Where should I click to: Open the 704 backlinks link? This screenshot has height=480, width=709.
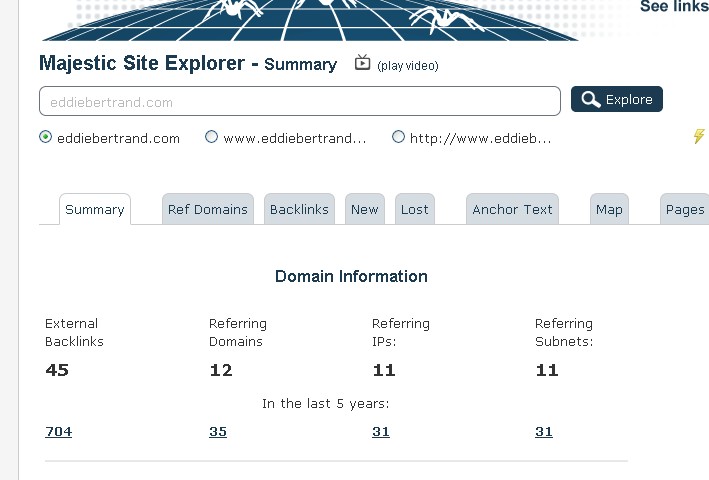(x=59, y=432)
